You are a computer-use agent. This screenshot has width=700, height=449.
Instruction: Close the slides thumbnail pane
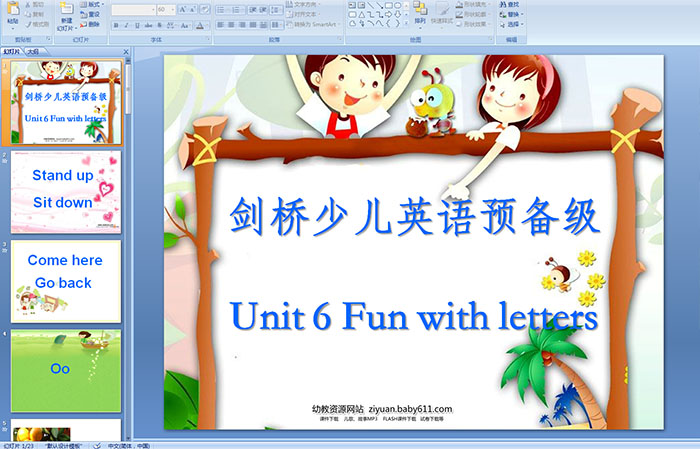point(126,52)
